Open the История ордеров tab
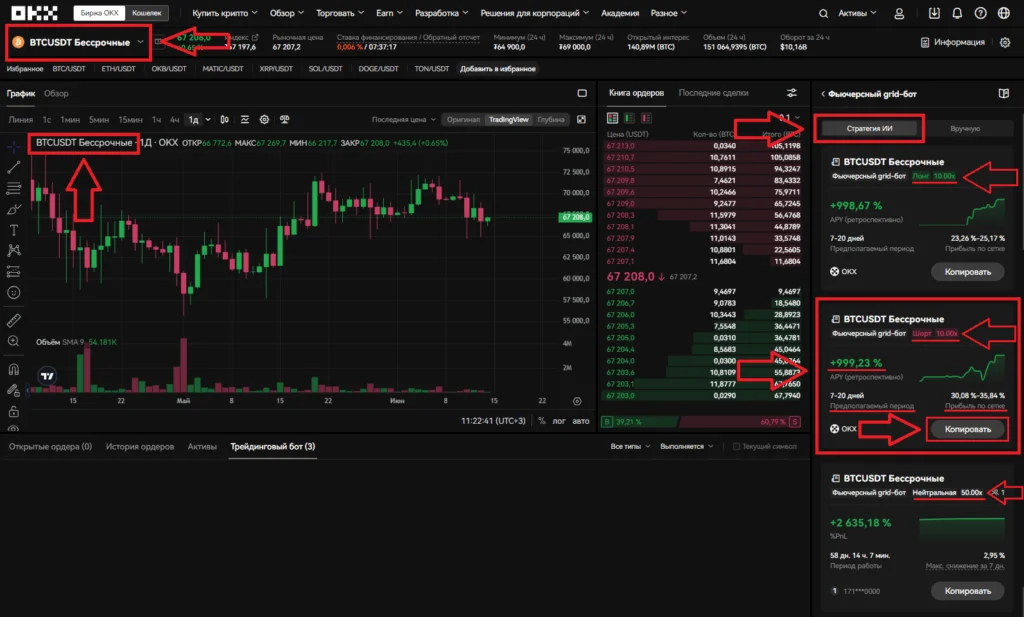The image size is (1024, 617). tap(140, 447)
